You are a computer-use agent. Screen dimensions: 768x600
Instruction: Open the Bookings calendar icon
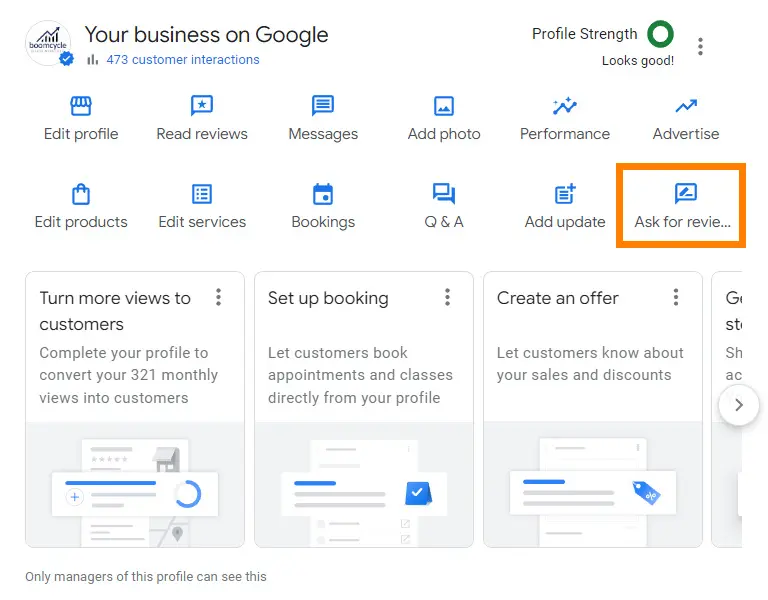tap(323, 194)
